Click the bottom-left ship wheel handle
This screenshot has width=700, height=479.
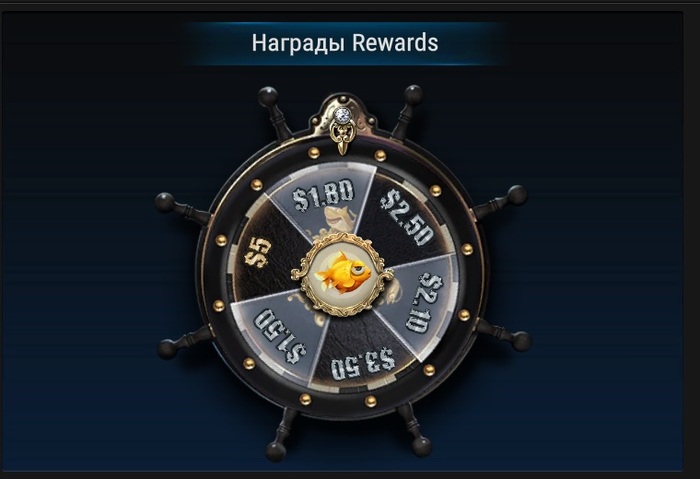tap(282, 433)
